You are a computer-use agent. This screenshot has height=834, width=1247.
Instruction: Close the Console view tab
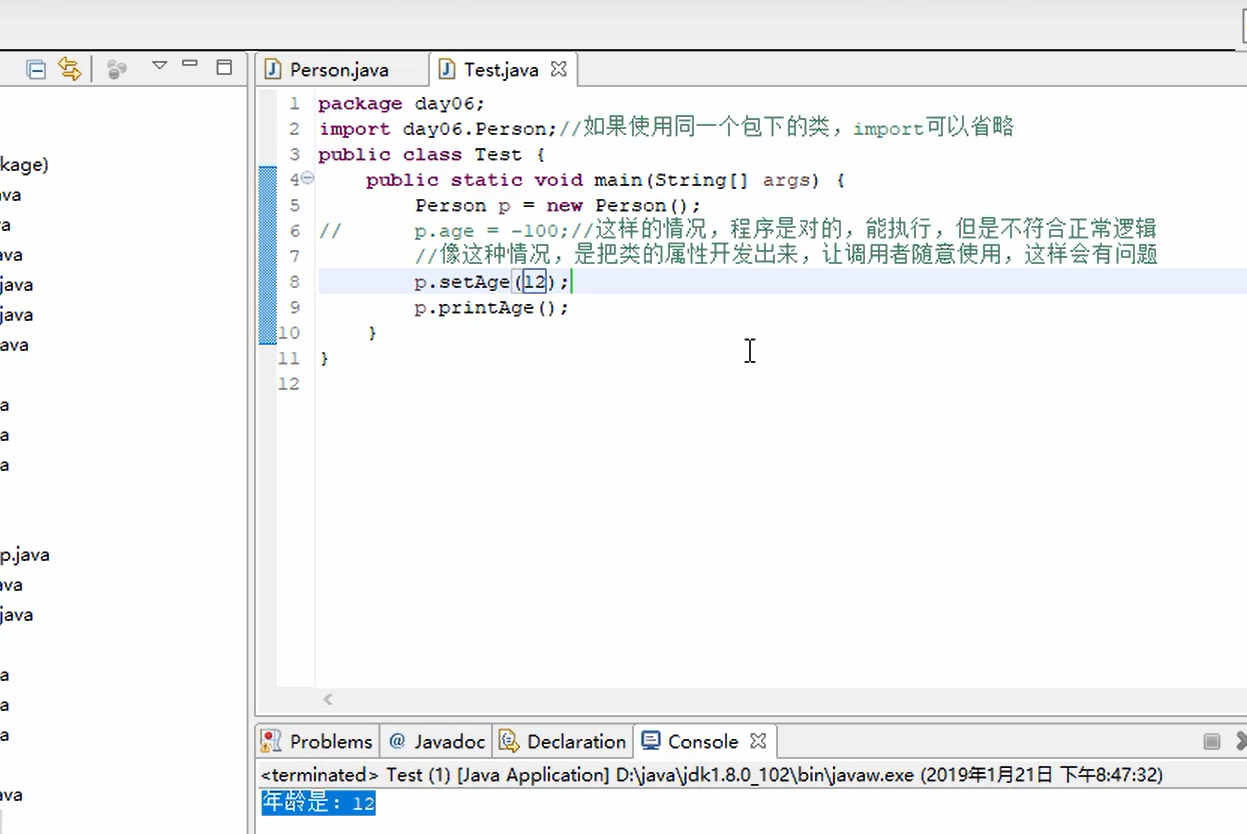coord(758,741)
